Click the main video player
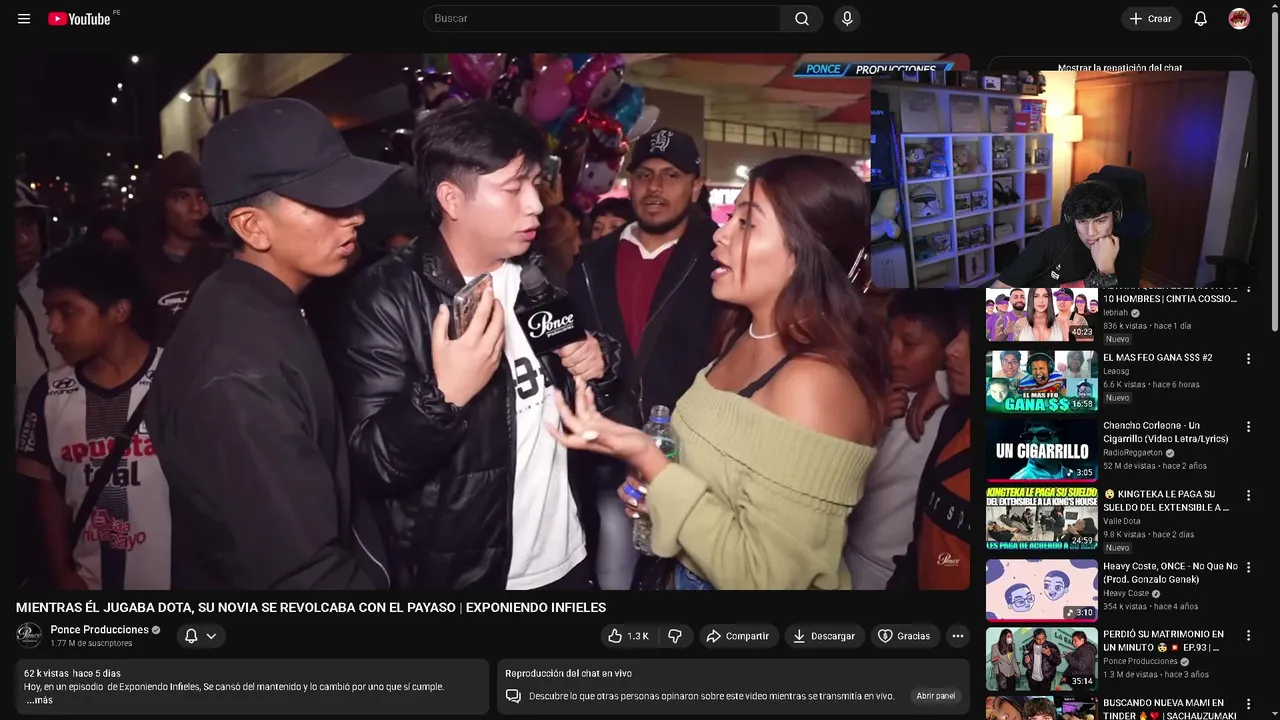 (492, 322)
